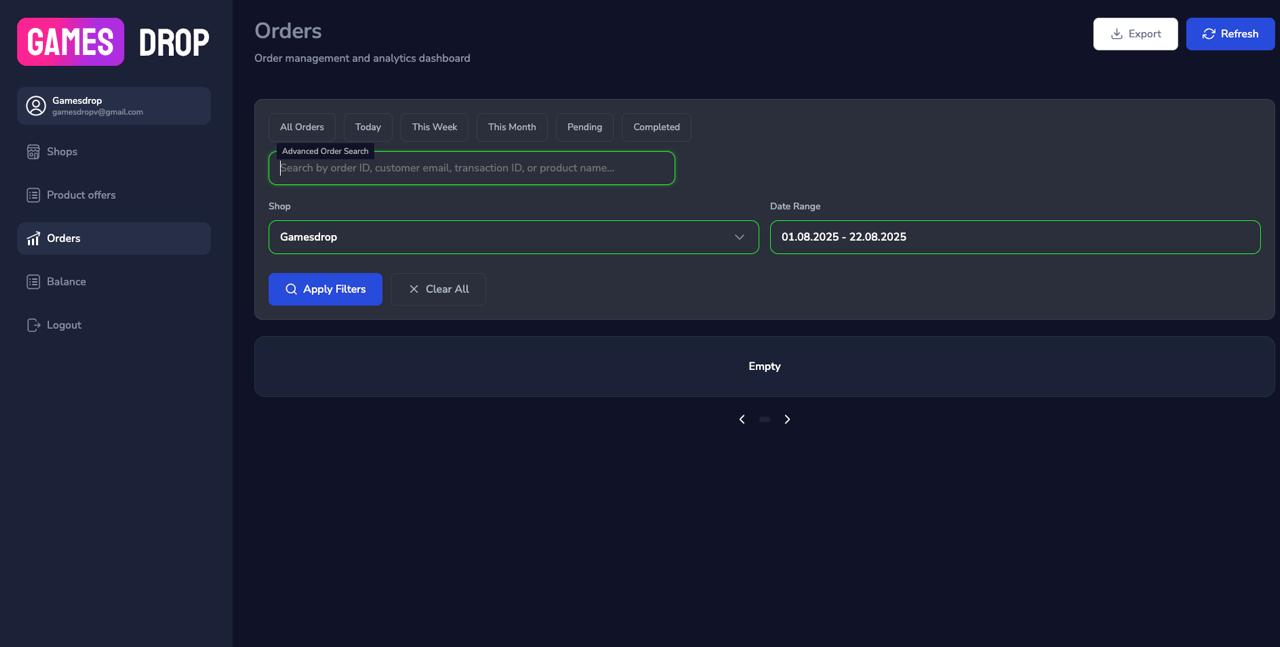The height and width of the screenshot is (647, 1280).
Task: Click the Product offers list icon
Action: point(33,195)
